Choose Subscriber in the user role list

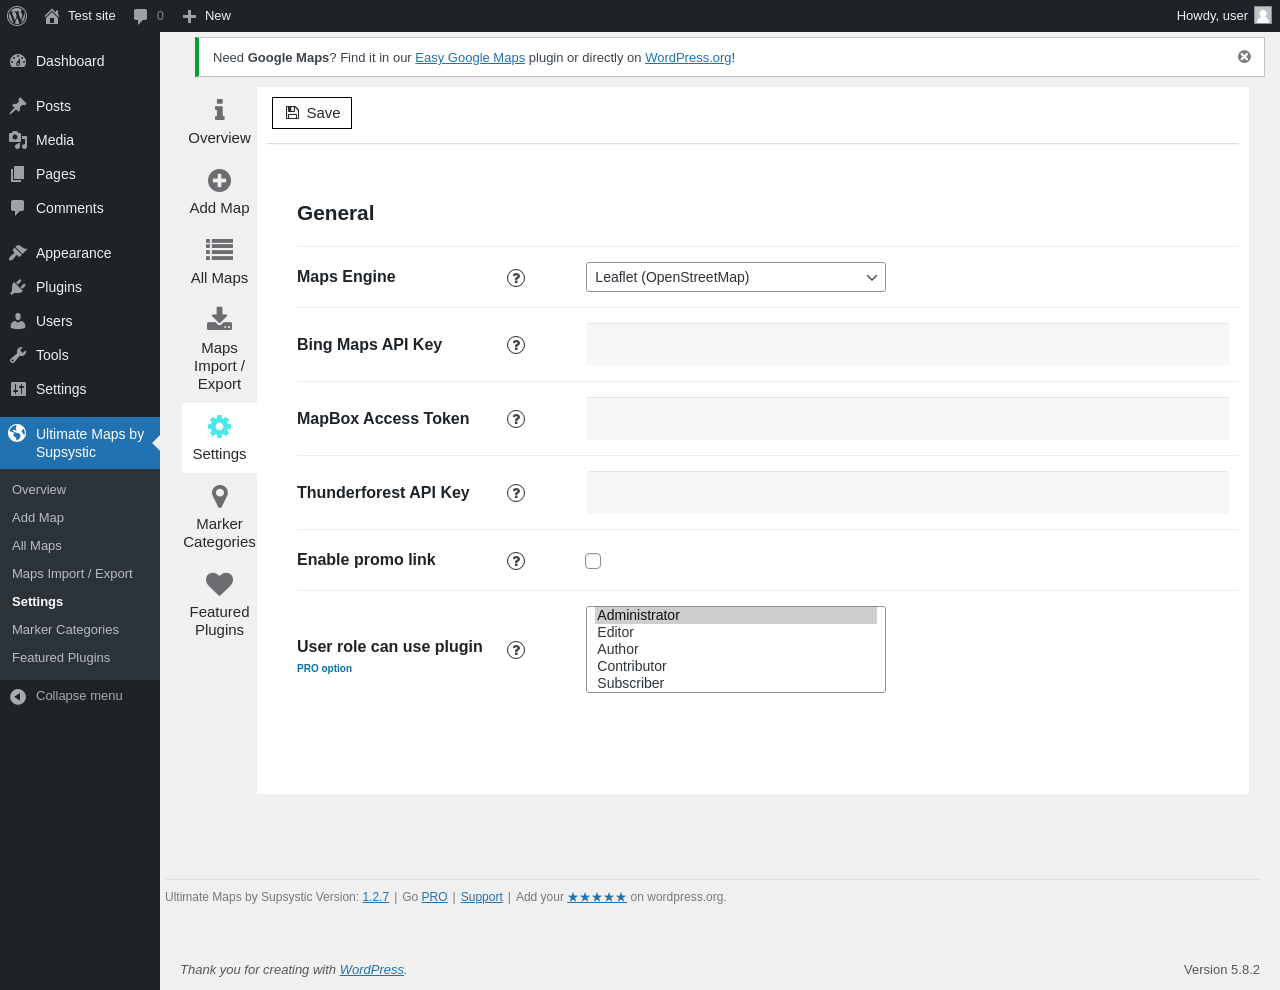pyautogui.click(x=631, y=683)
